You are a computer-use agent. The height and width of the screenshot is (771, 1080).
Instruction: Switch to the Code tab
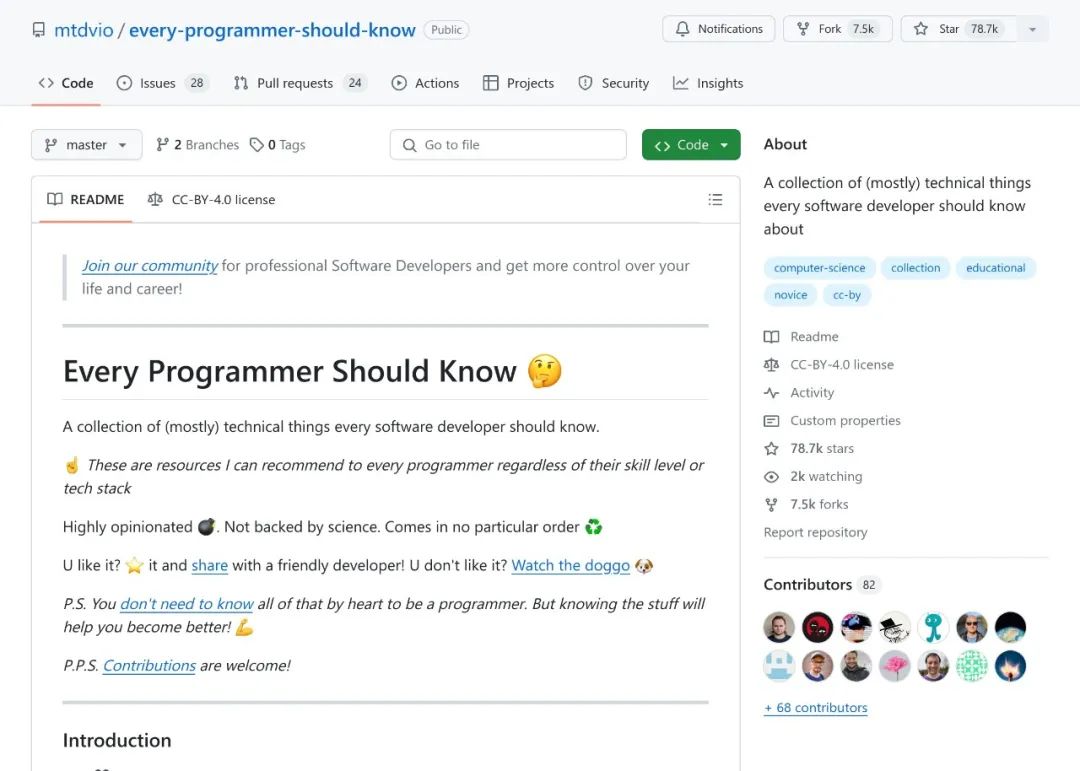click(65, 83)
